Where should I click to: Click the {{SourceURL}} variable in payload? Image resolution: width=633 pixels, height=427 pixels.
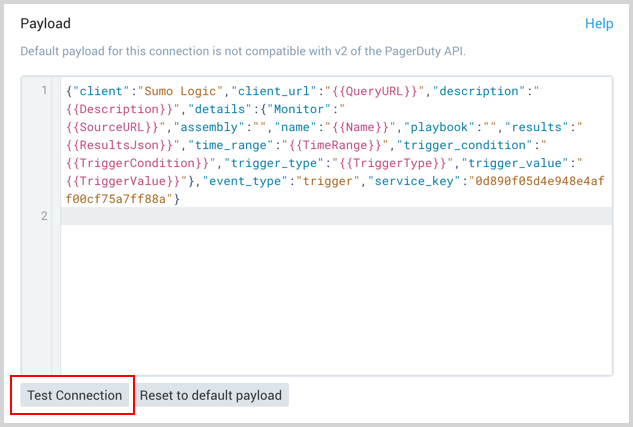[114, 127]
